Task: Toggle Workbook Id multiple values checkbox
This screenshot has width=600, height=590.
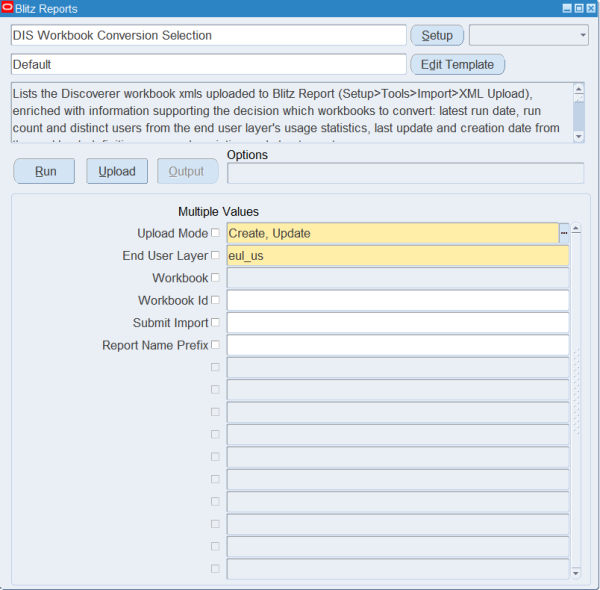Action: pos(215,300)
